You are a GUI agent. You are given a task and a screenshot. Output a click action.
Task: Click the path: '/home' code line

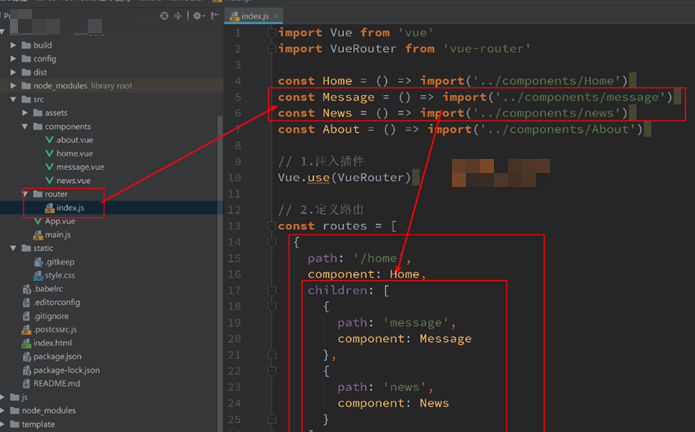coord(359,258)
